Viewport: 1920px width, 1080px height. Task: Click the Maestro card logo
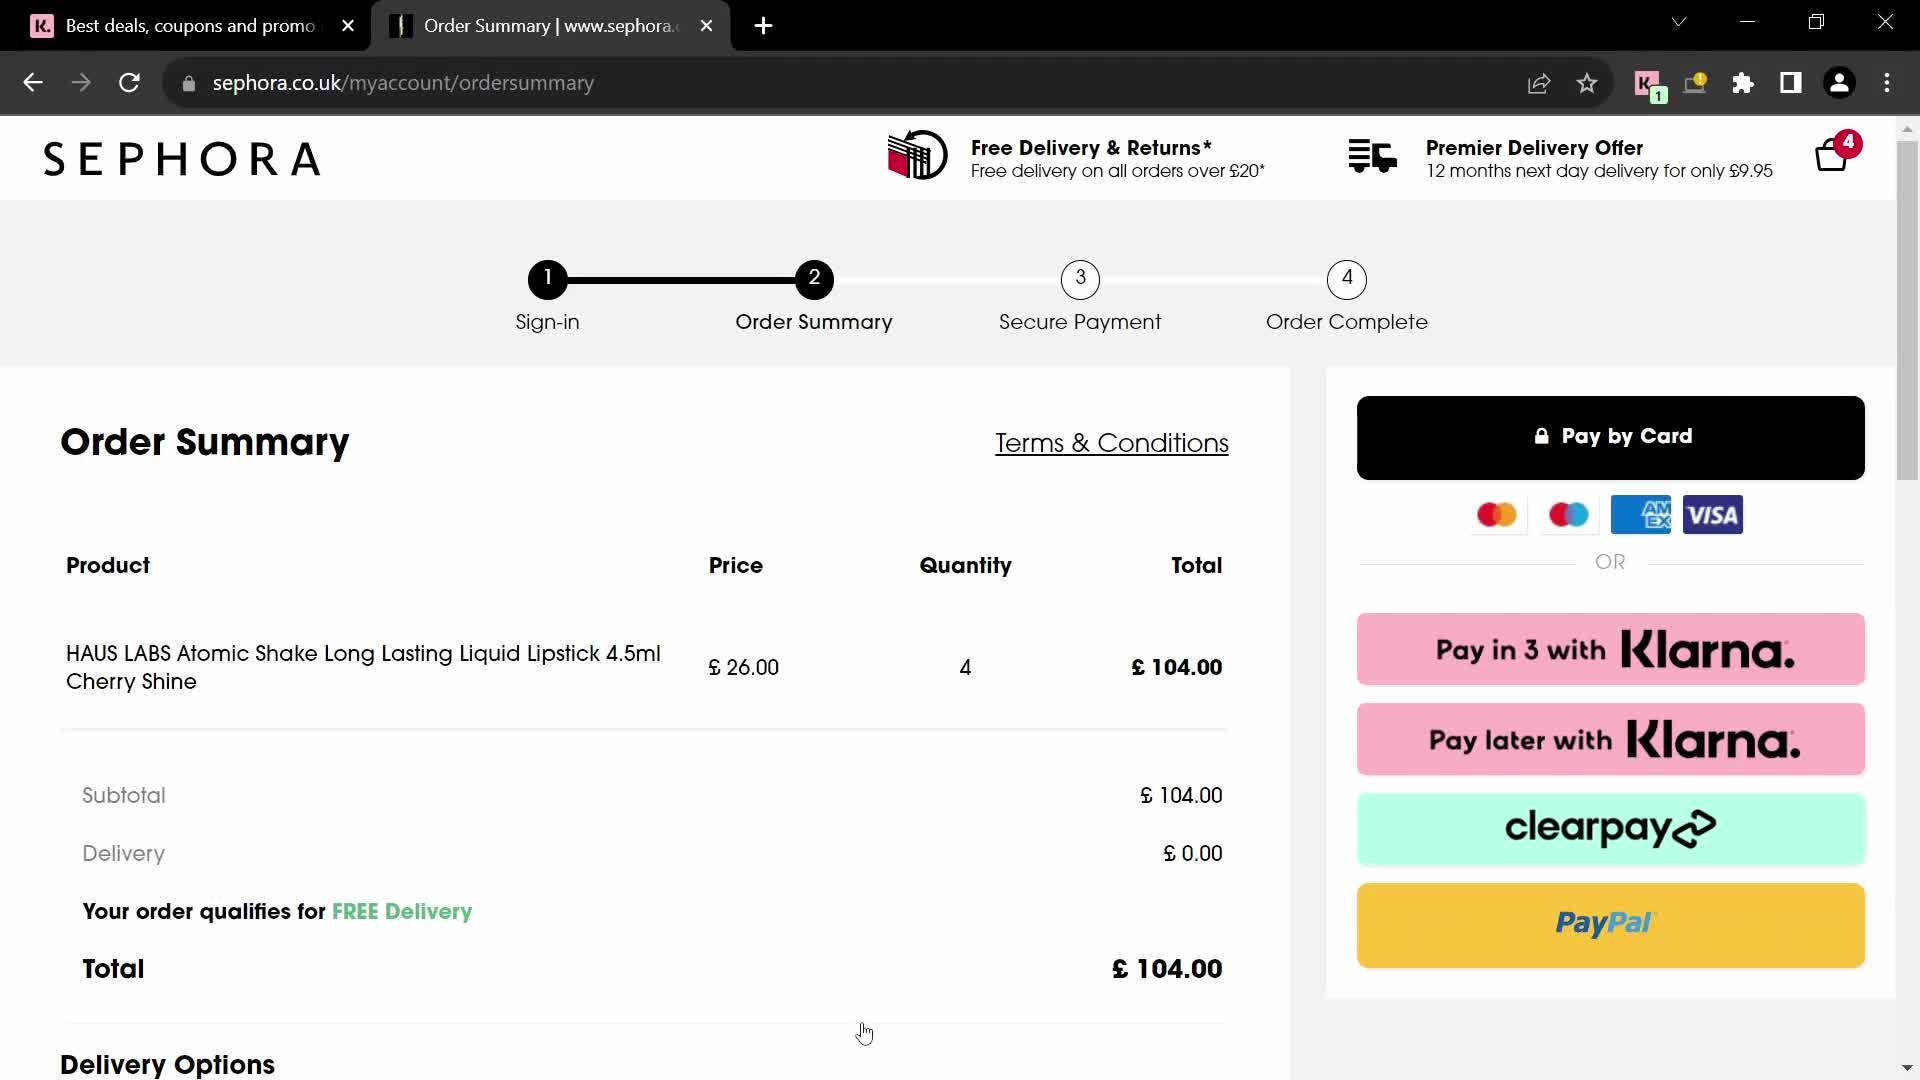(1568, 515)
